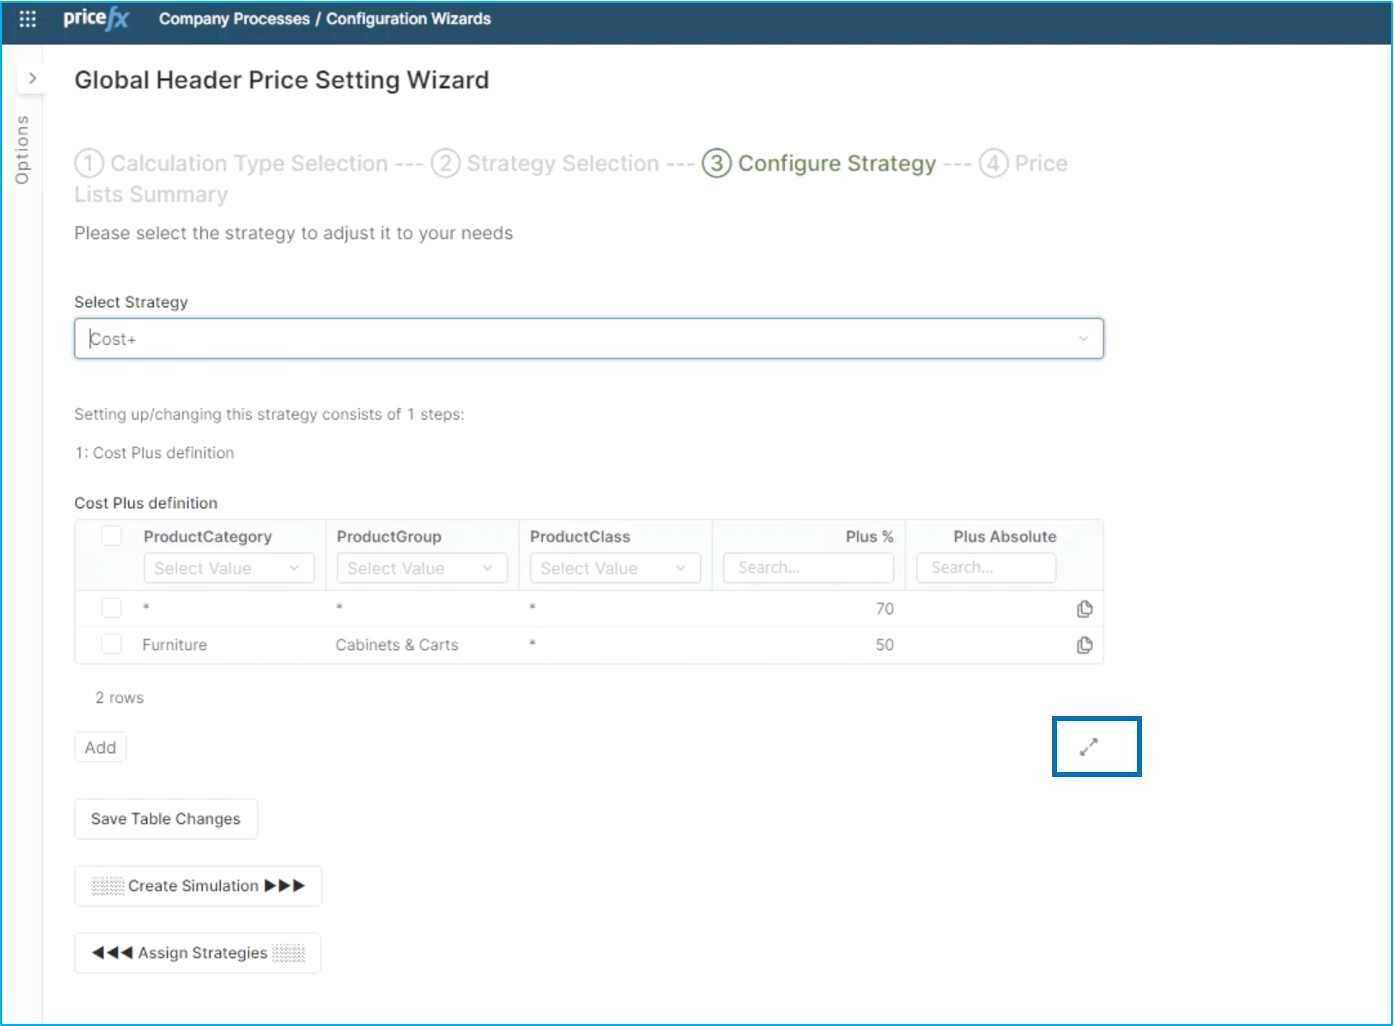Viewport: 1394px width, 1026px height.
Task: Jump to step 4 Price Lists Summary
Action: [x=1023, y=163]
